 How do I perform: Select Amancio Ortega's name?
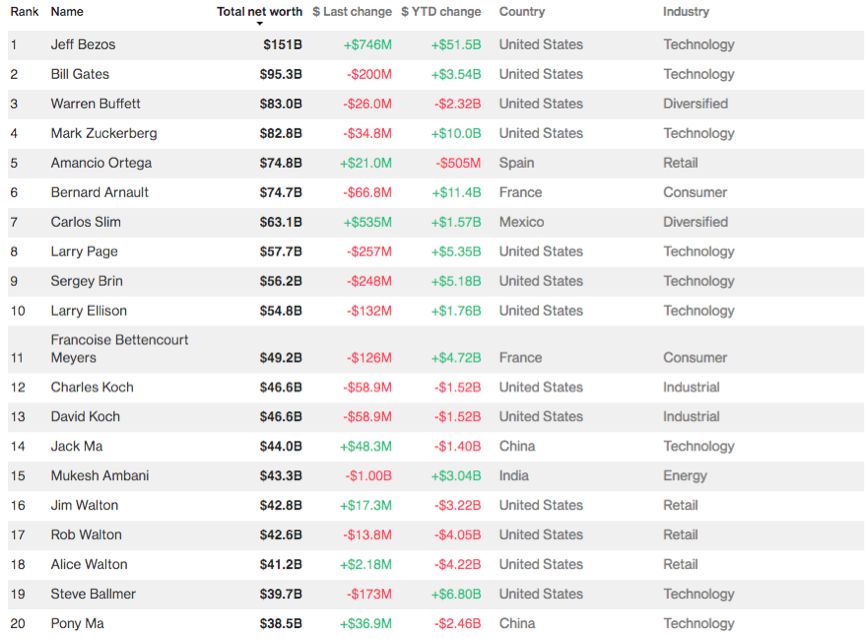click(x=101, y=163)
